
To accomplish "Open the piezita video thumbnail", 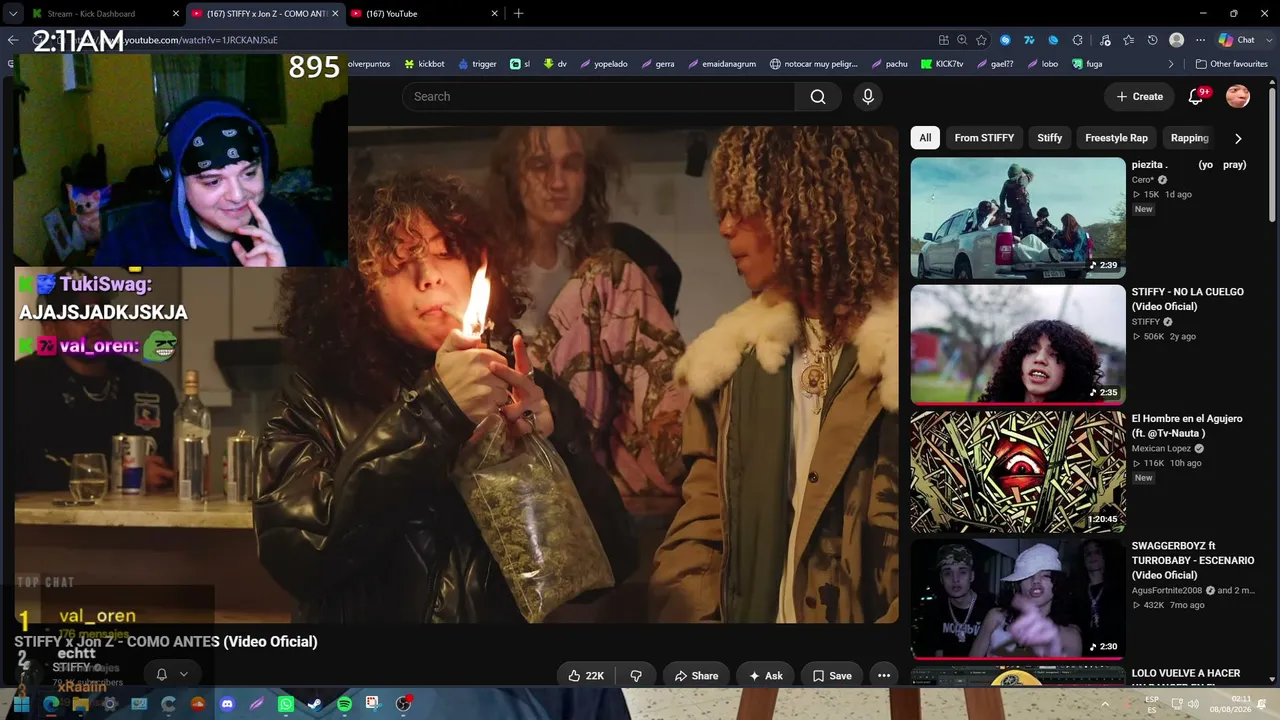I will pos(1018,218).
